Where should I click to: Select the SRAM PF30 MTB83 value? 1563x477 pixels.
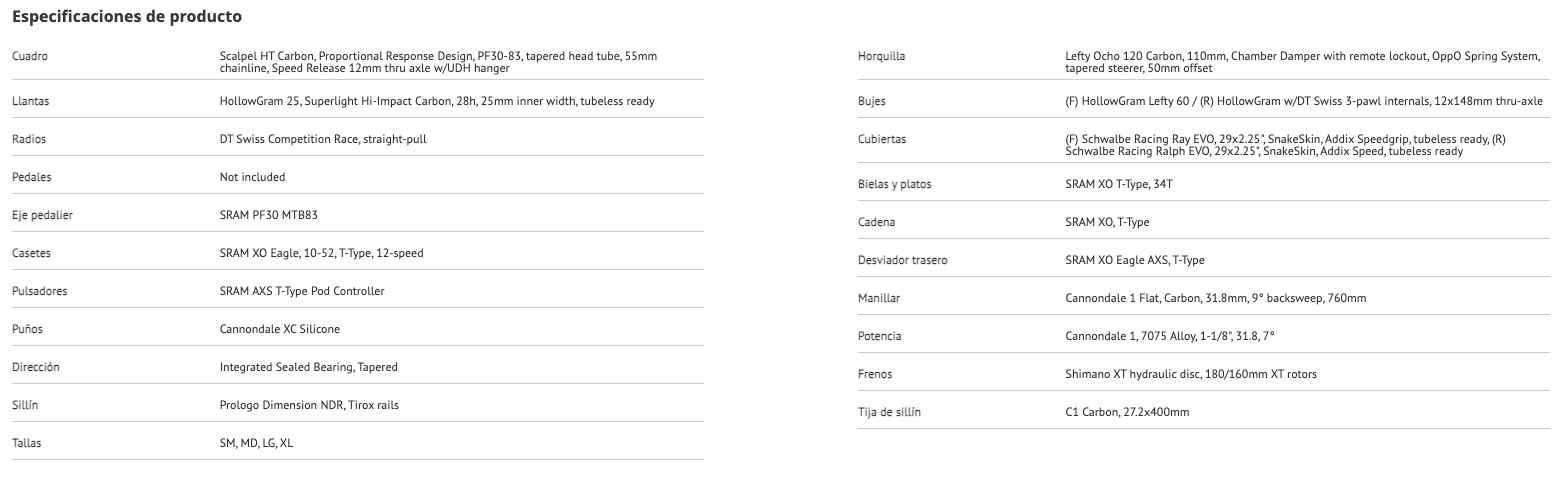click(x=268, y=215)
